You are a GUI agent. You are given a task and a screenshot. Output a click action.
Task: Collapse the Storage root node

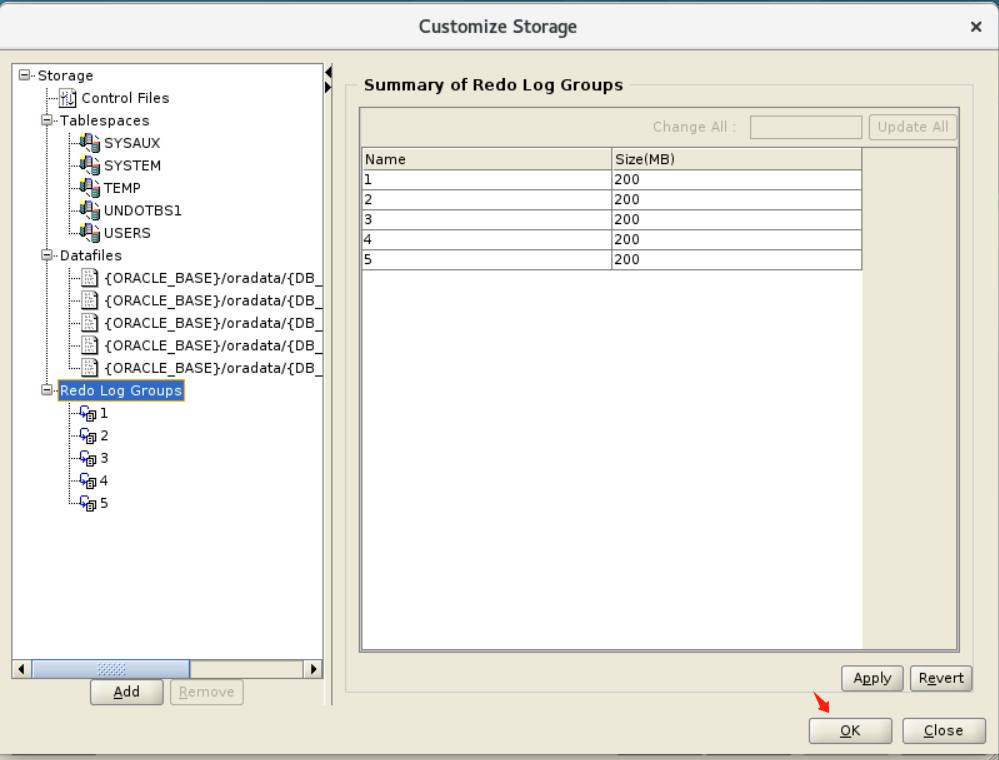24,76
